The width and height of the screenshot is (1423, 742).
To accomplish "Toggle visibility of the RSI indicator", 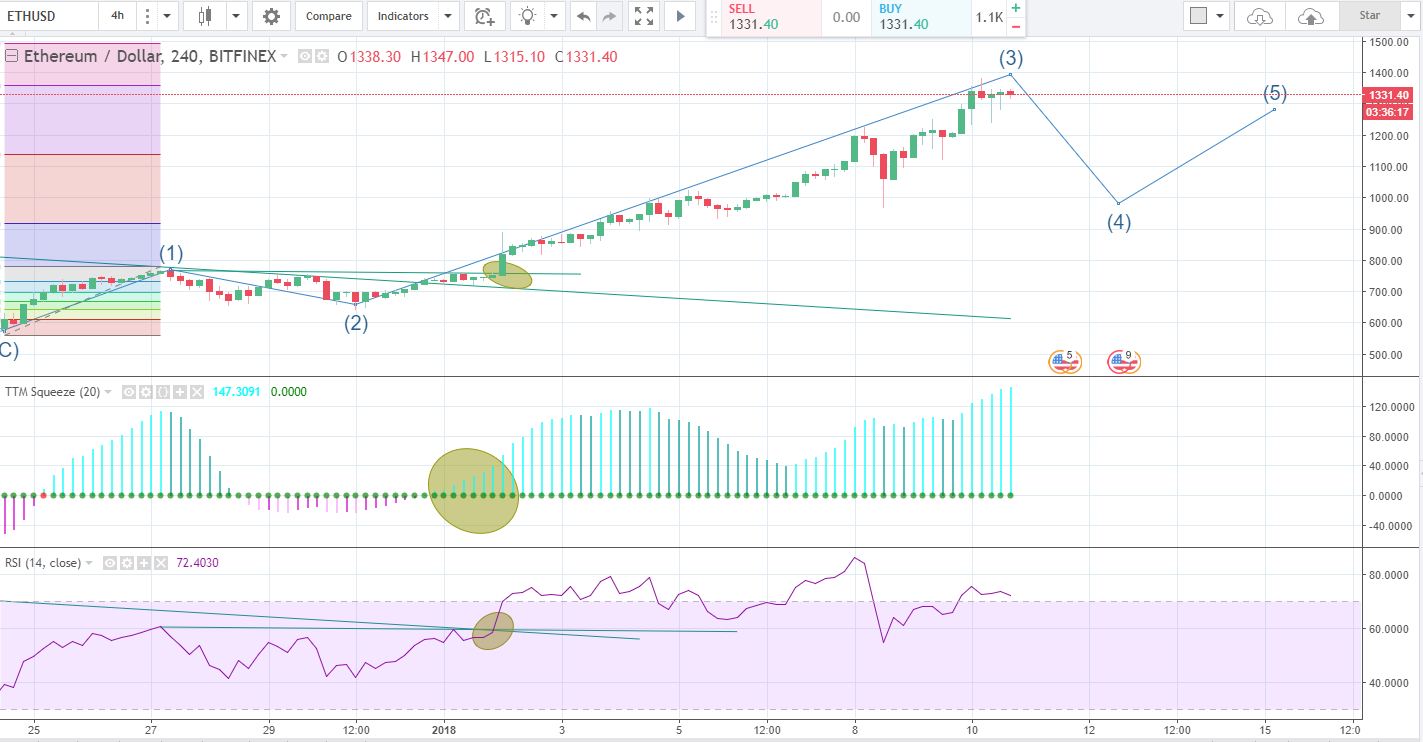I will point(109,563).
